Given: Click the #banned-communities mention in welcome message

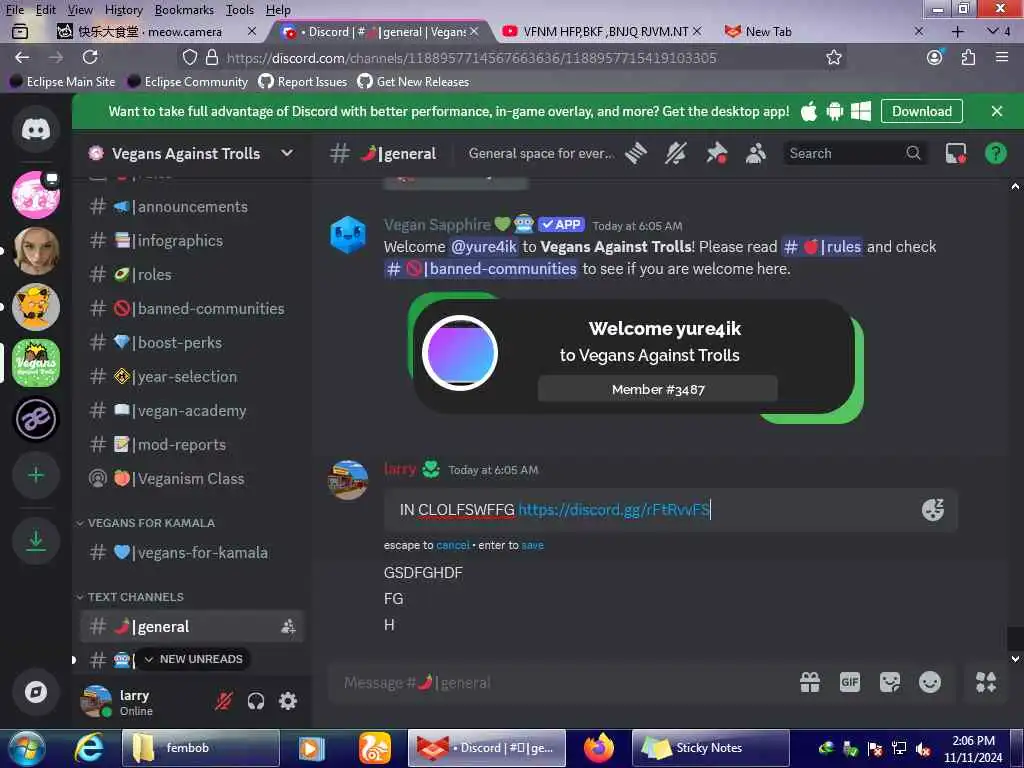Looking at the screenshot, I should pos(481,269).
